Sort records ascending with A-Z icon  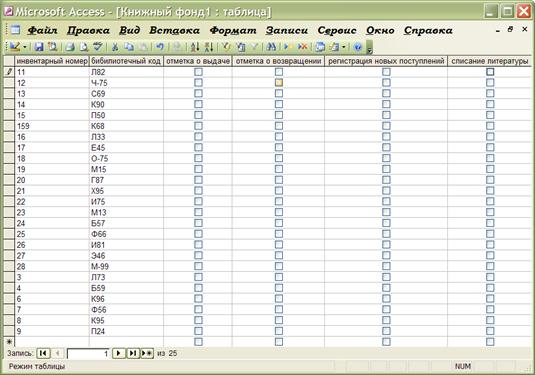[x=195, y=47]
